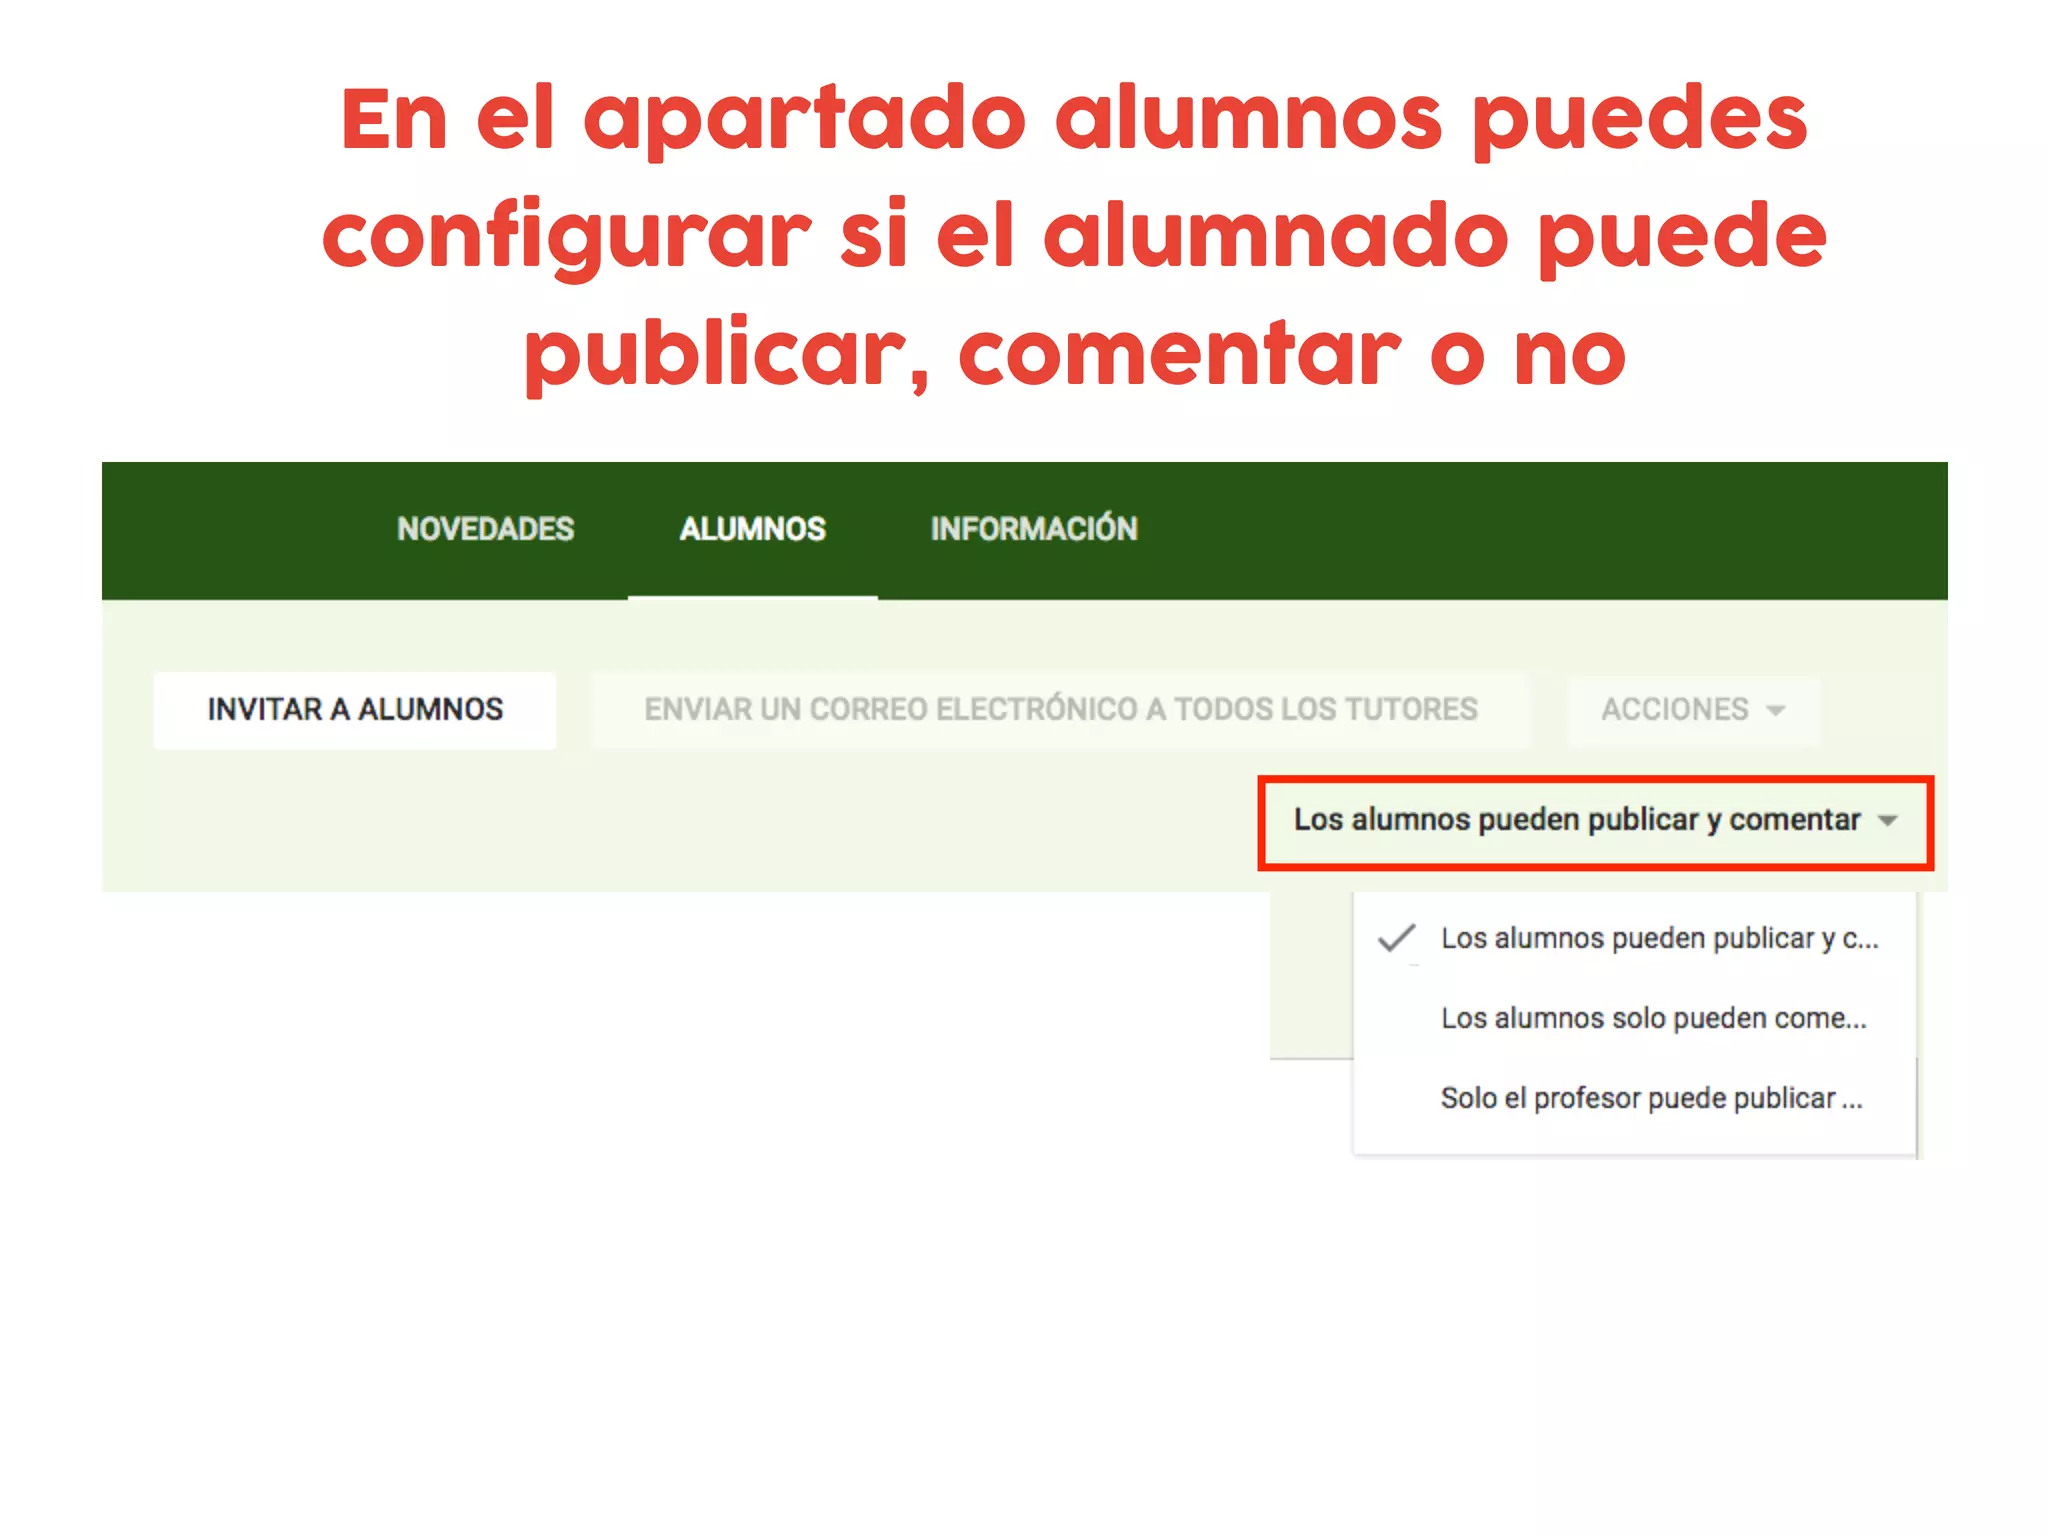This screenshot has height=1536, width=2048.
Task: Open the INFORMACIÓN tab
Action: pyautogui.click(x=1034, y=528)
